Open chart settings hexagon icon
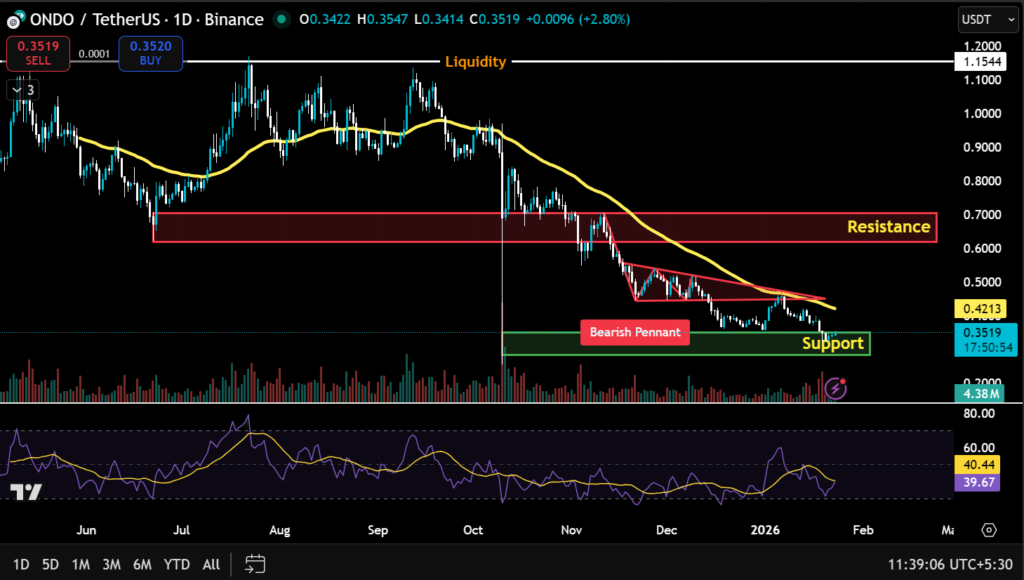The width and height of the screenshot is (1024, 580). [989, 529]
